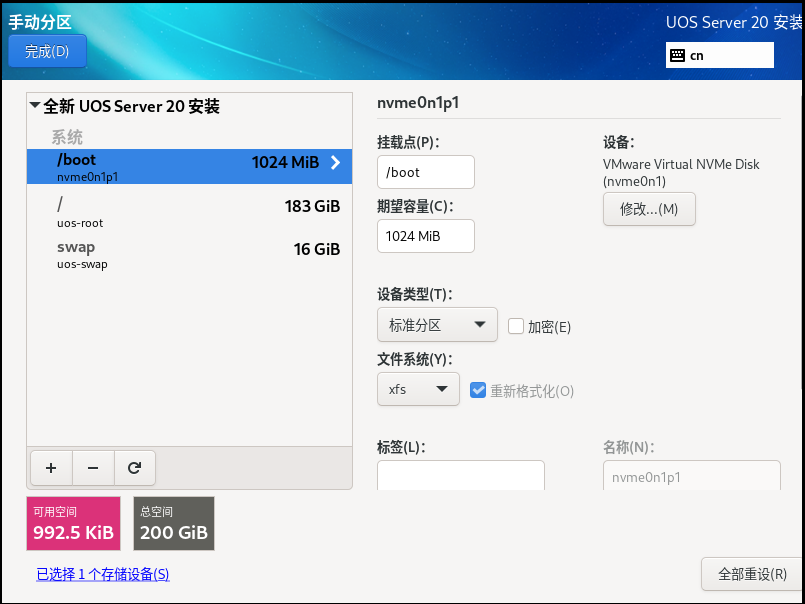This screenshot has height=604, width=805.
Task: Select the / uos-root partition row
Action: pos(189,212)
